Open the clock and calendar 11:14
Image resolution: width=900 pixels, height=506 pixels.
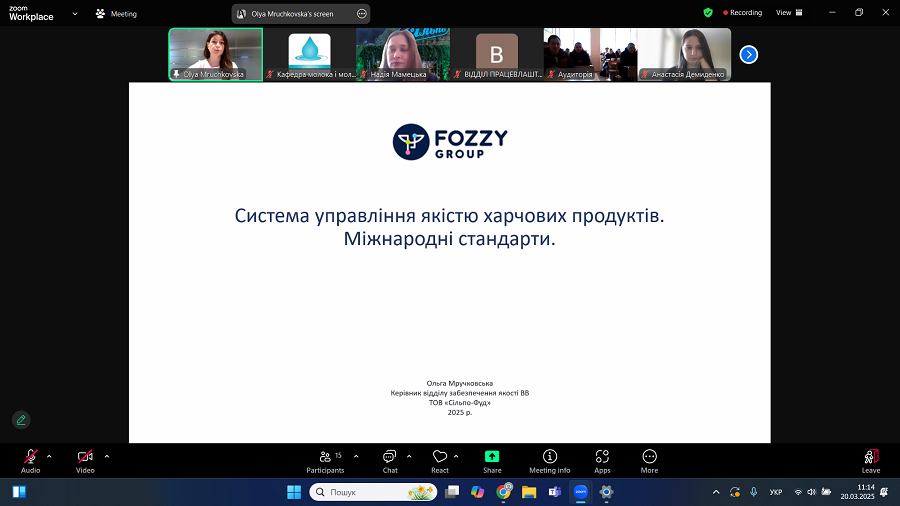(858, 492)
